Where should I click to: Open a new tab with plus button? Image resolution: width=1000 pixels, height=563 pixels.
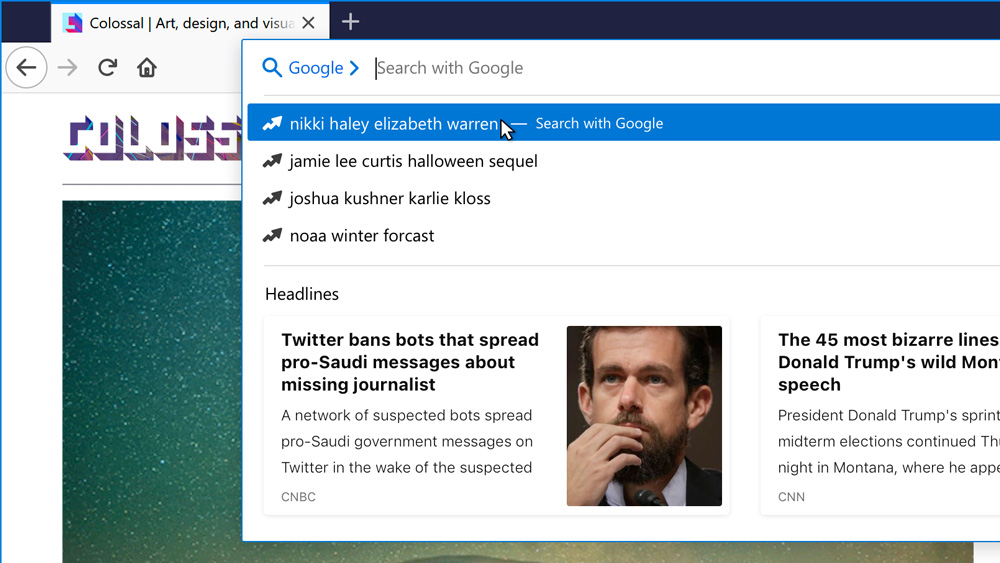click(350, 22)
